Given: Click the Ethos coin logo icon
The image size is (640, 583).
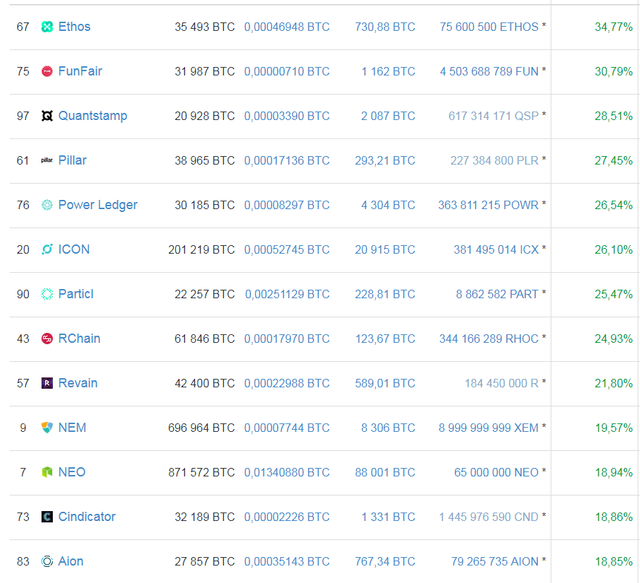Looking at the screenshot, I should 47,27.
